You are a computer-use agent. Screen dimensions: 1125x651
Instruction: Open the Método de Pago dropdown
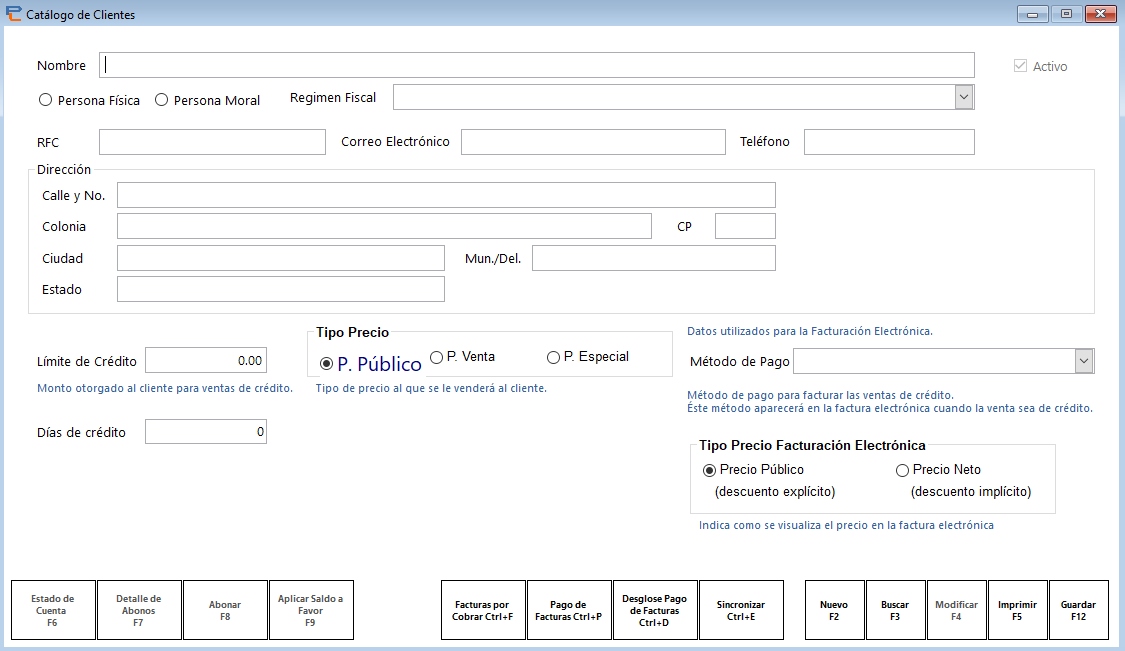click(1083, 361)
